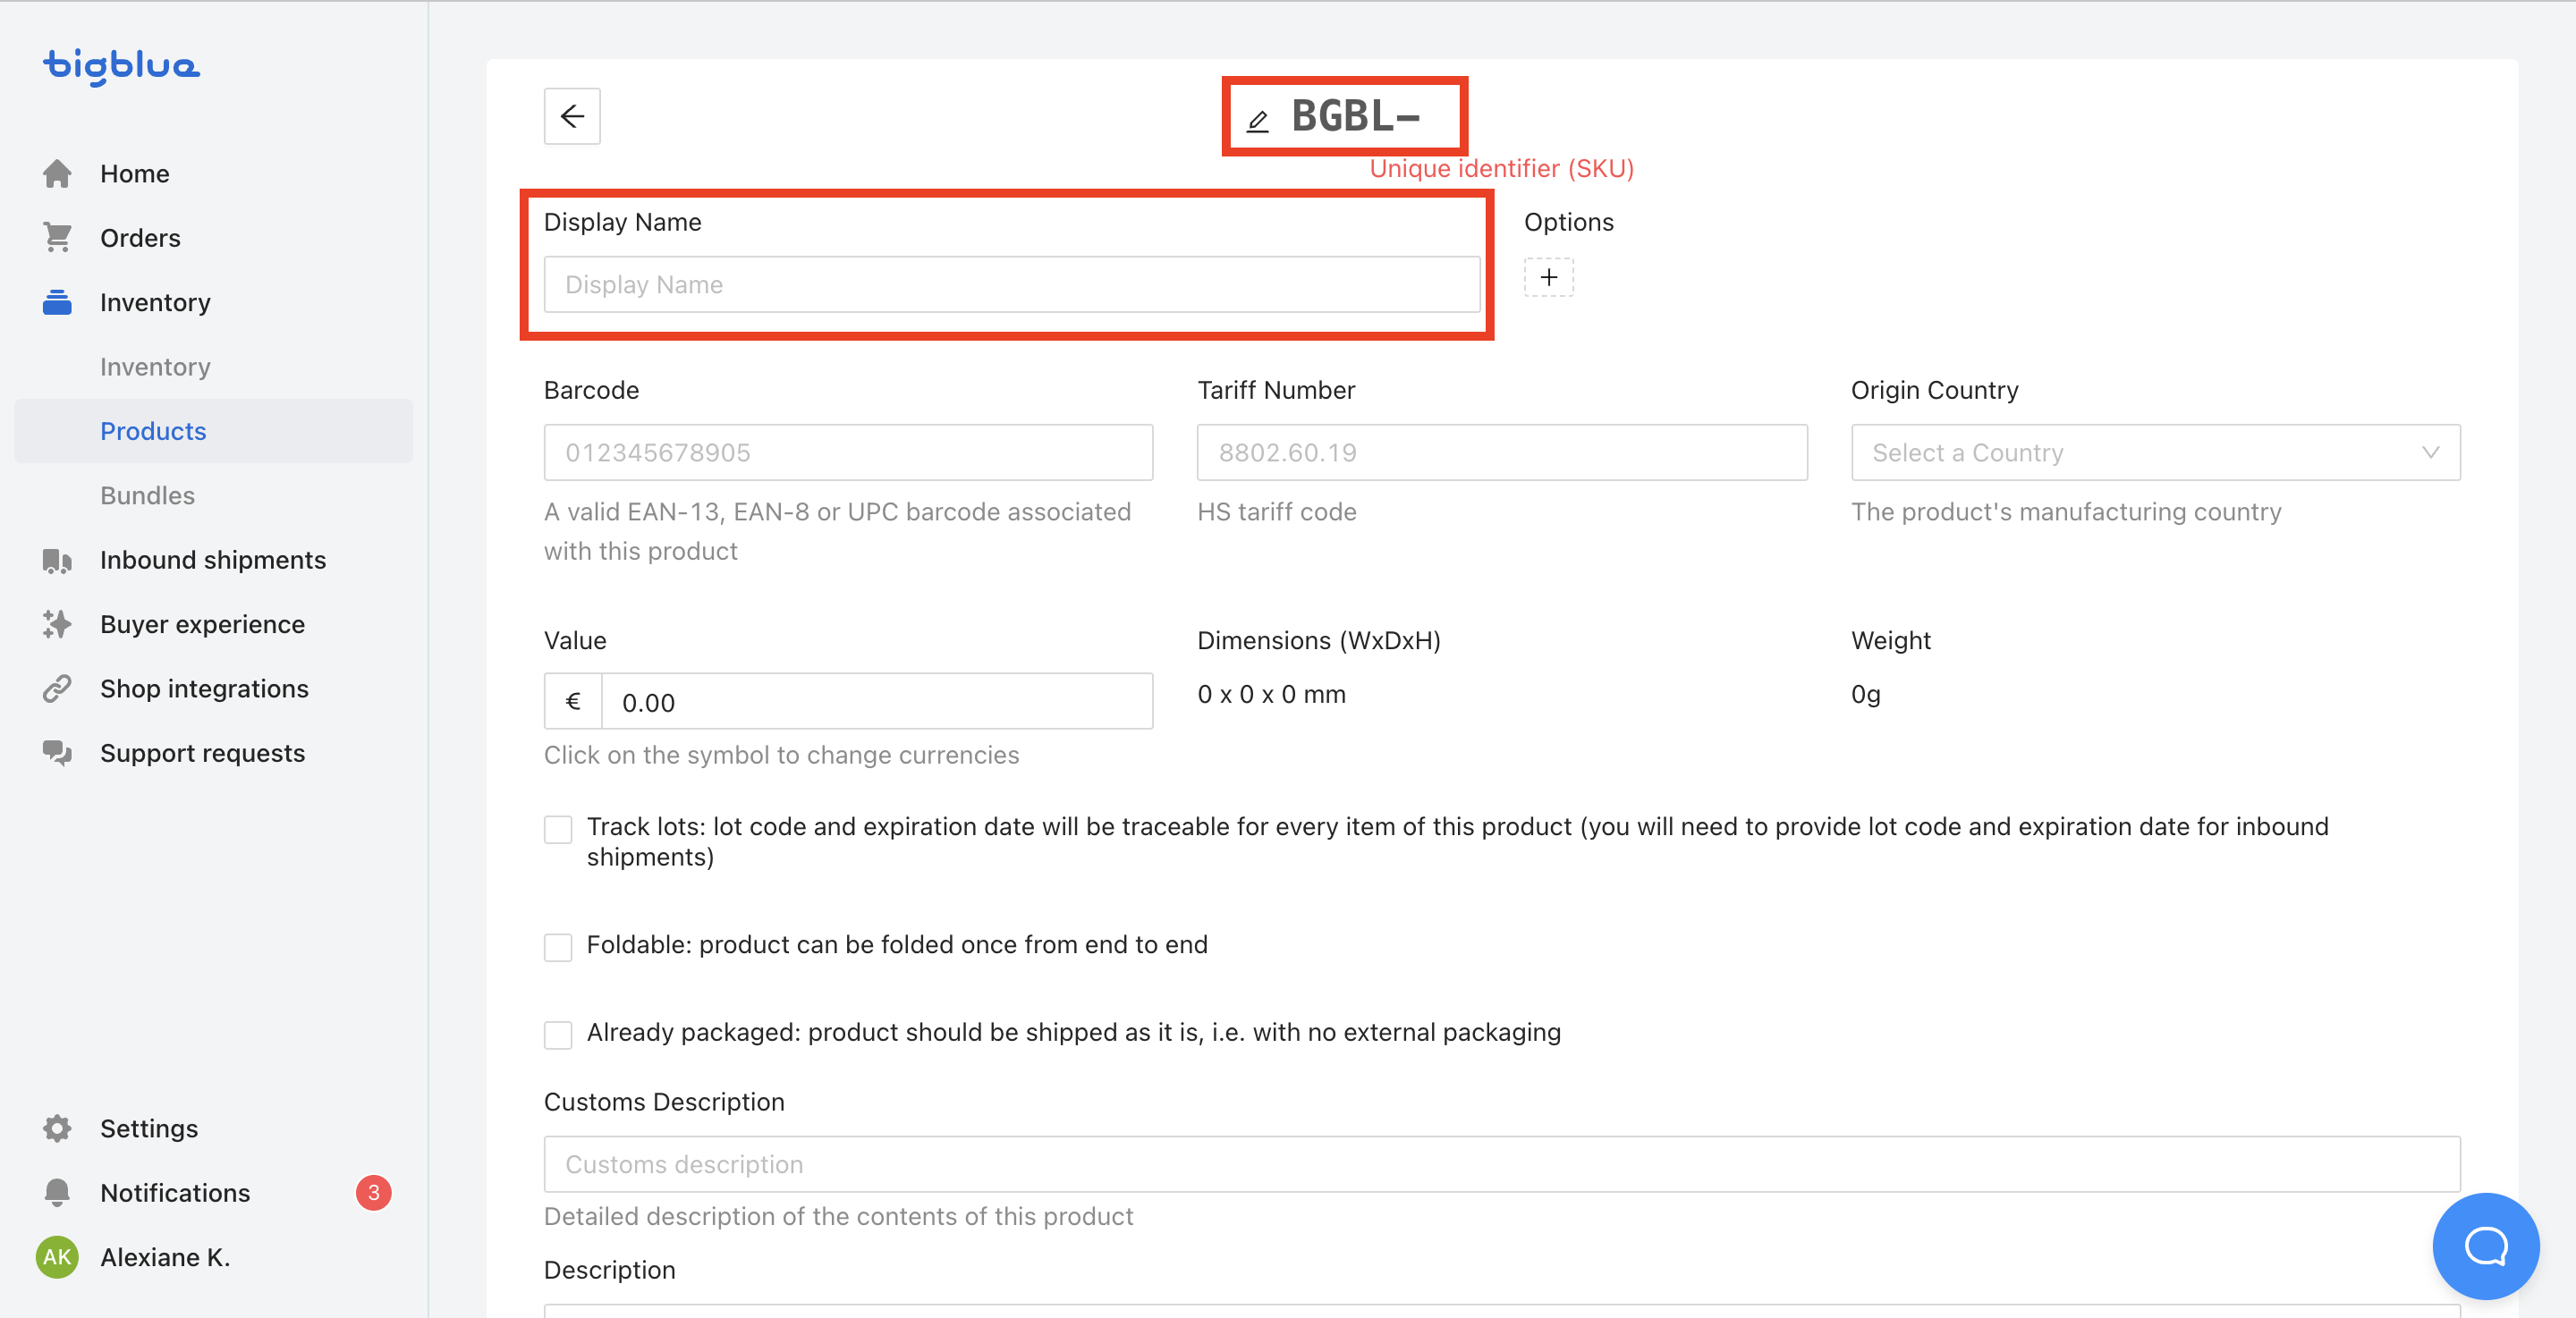The image size is (2576, 1318).
Task: Open Shop integrations link icon
Action: (57, 689)
